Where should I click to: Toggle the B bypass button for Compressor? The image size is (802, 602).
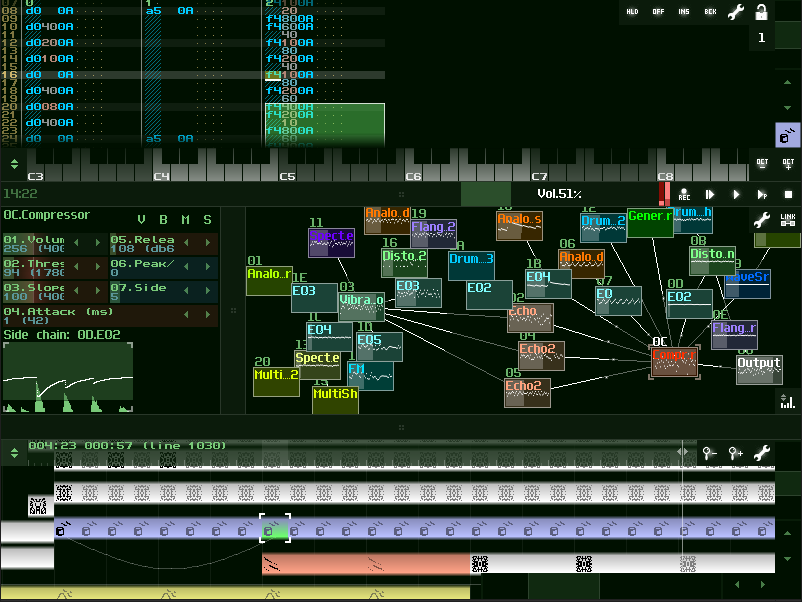(163, 219)
